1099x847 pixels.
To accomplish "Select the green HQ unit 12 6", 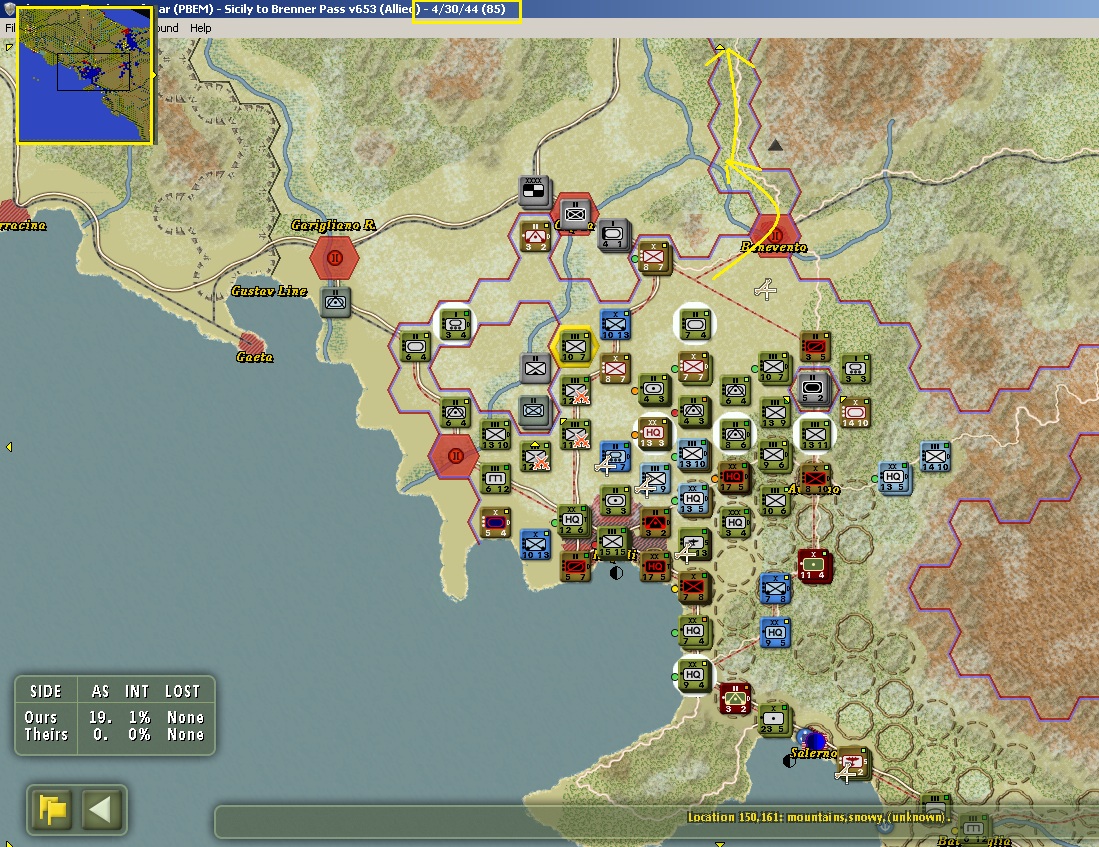I will coord(573,520).
